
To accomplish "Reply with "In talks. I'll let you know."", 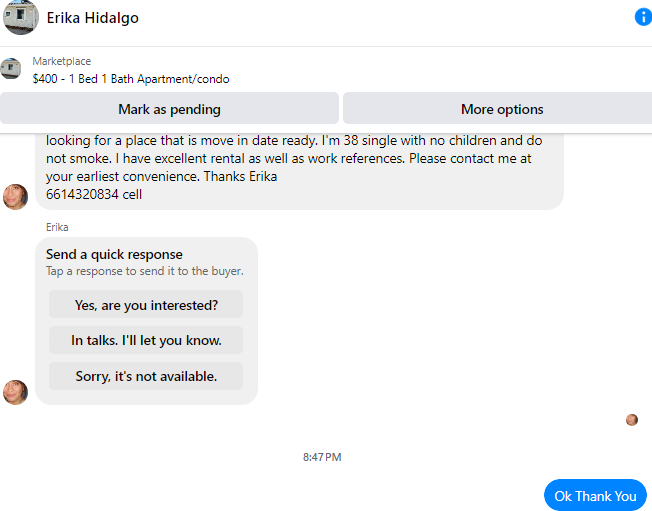I will pos(146,341).
